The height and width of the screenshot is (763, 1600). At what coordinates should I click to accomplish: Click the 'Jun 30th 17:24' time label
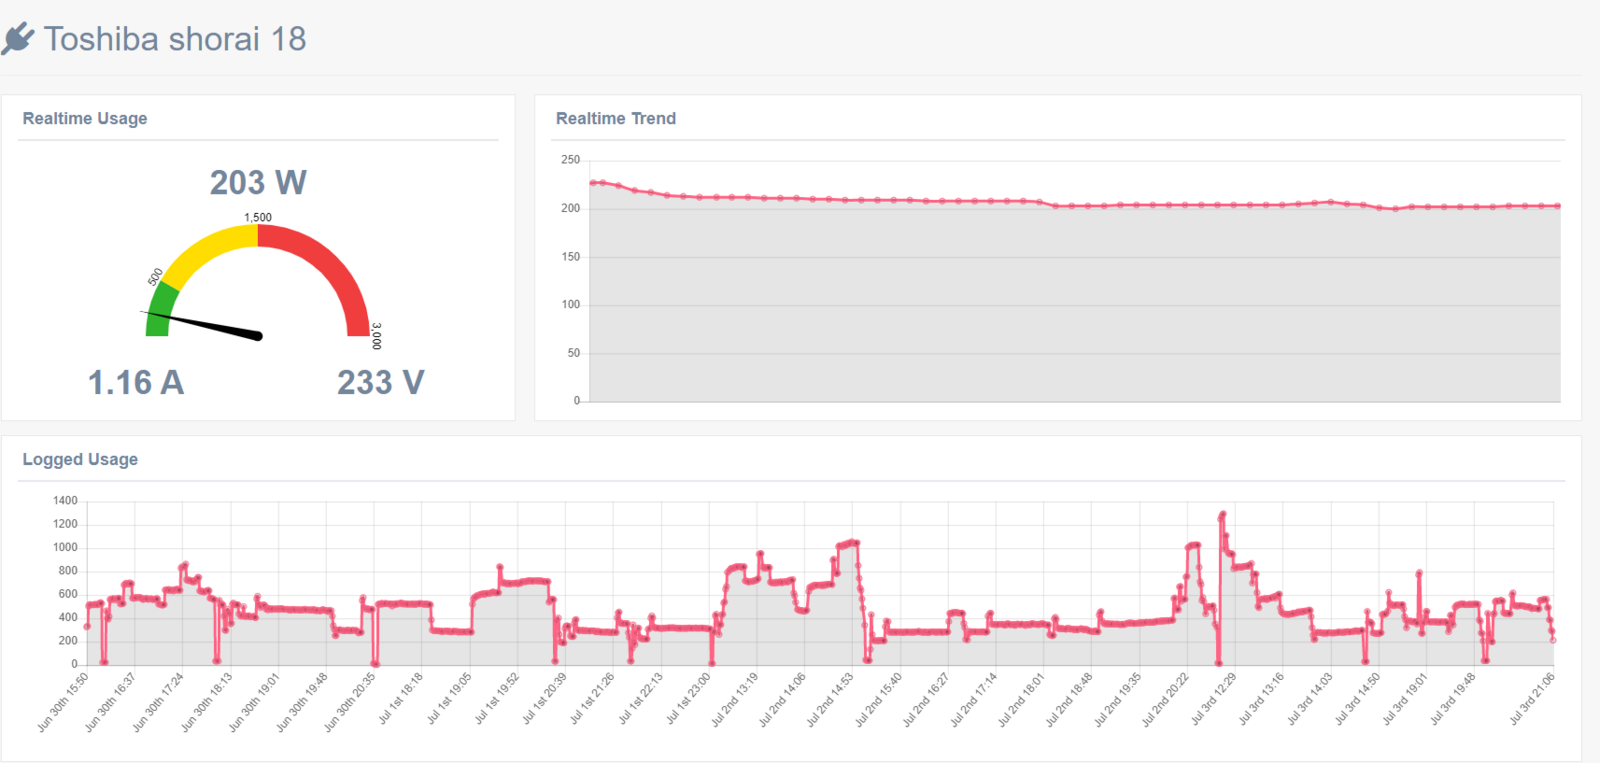pos(159,702)
